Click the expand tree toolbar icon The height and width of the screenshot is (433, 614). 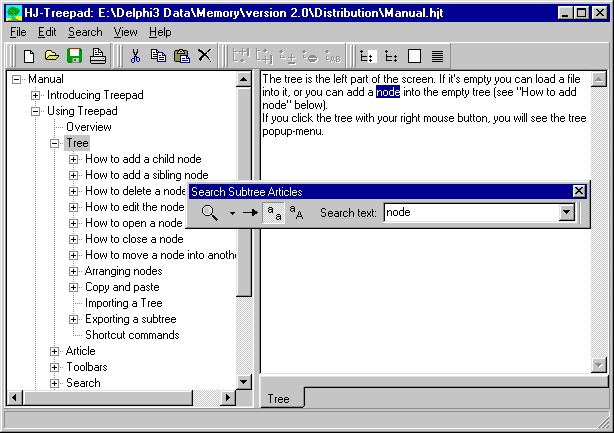[x=391, y=56]
